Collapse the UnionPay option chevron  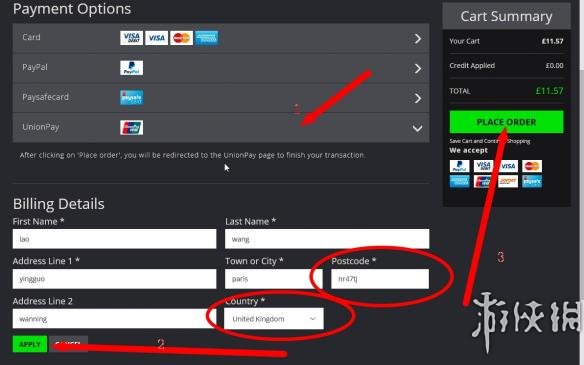(418, 128)
